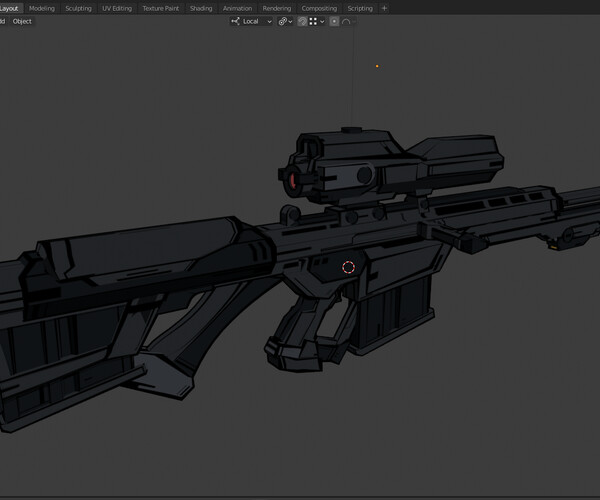Switch to the Sculpting workspace tab
This screenshot has height=500, width=600.
pos(78,8)
